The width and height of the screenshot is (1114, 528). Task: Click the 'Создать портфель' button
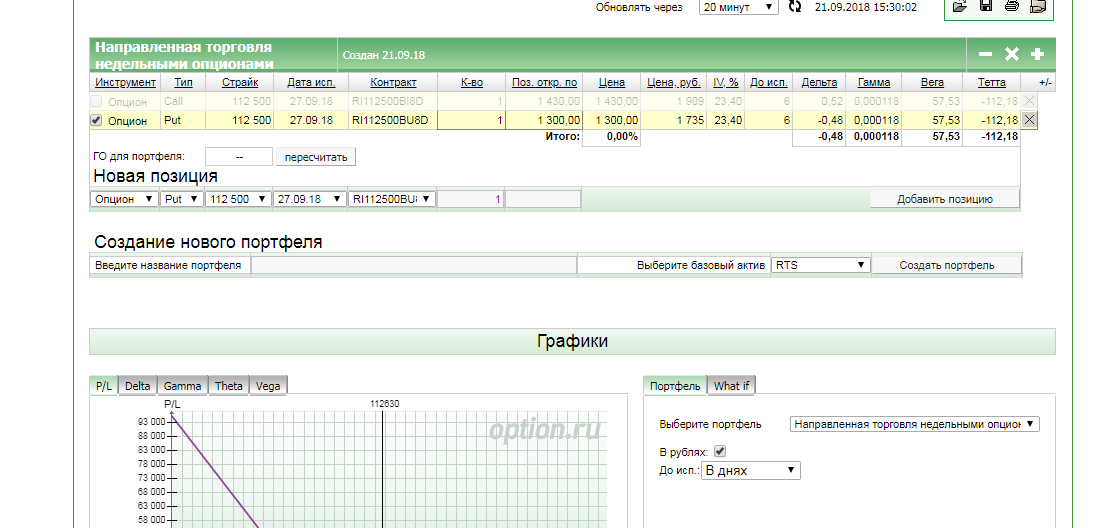coord(946,265)
